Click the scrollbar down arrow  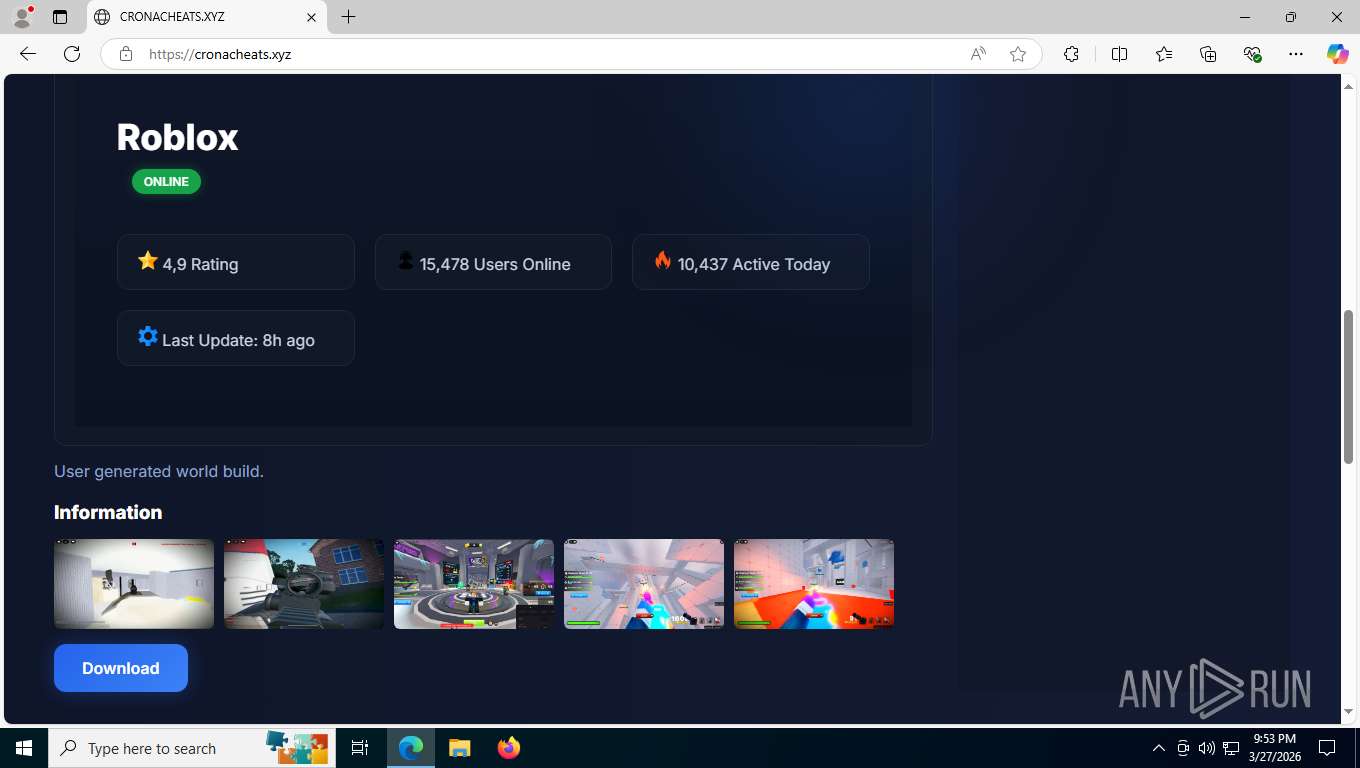[x=1349, y=711]
